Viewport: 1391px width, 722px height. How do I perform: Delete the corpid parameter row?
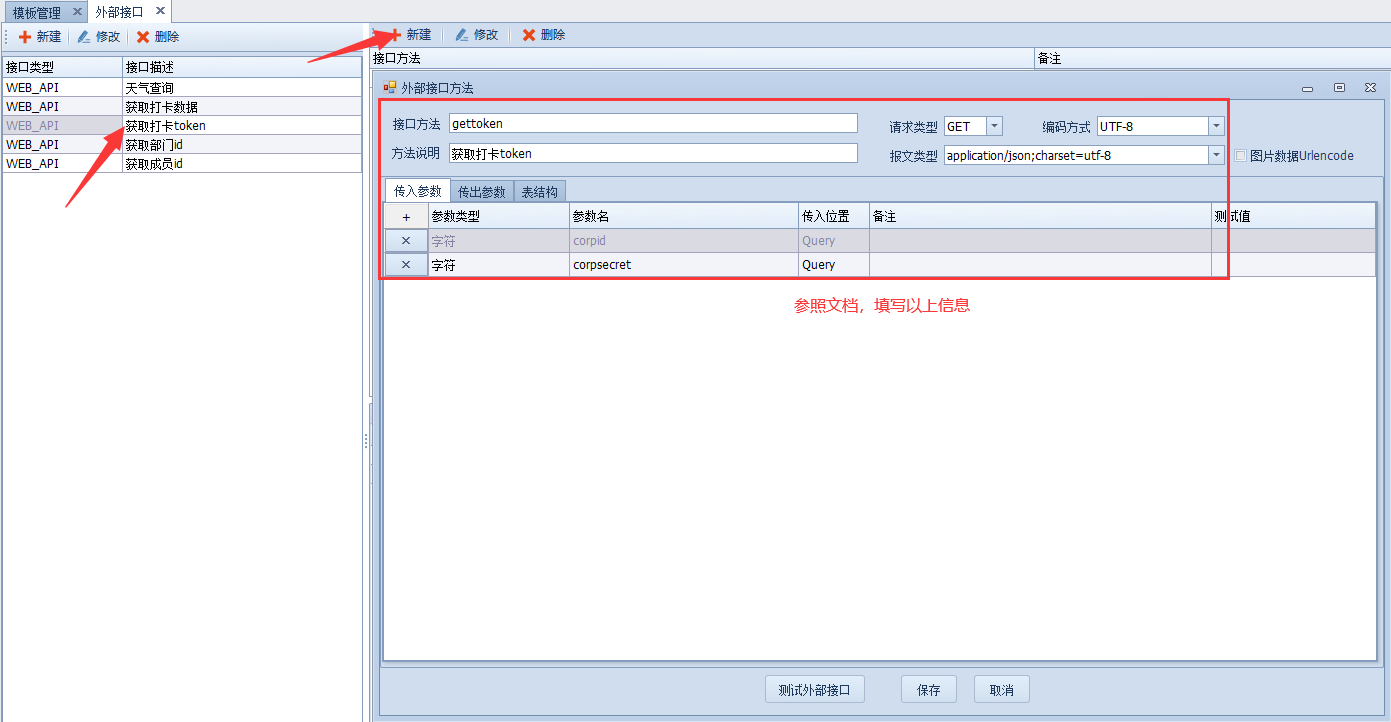coord(406,241)
